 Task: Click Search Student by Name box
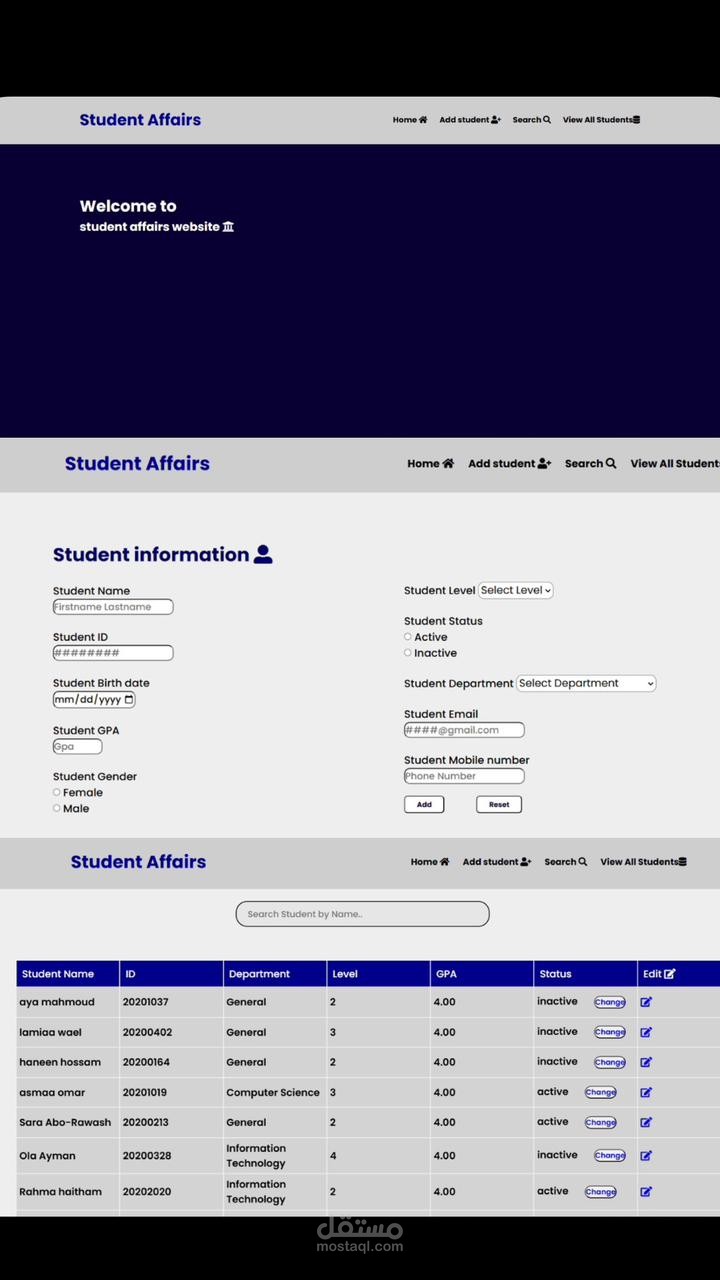coord(362,914)
